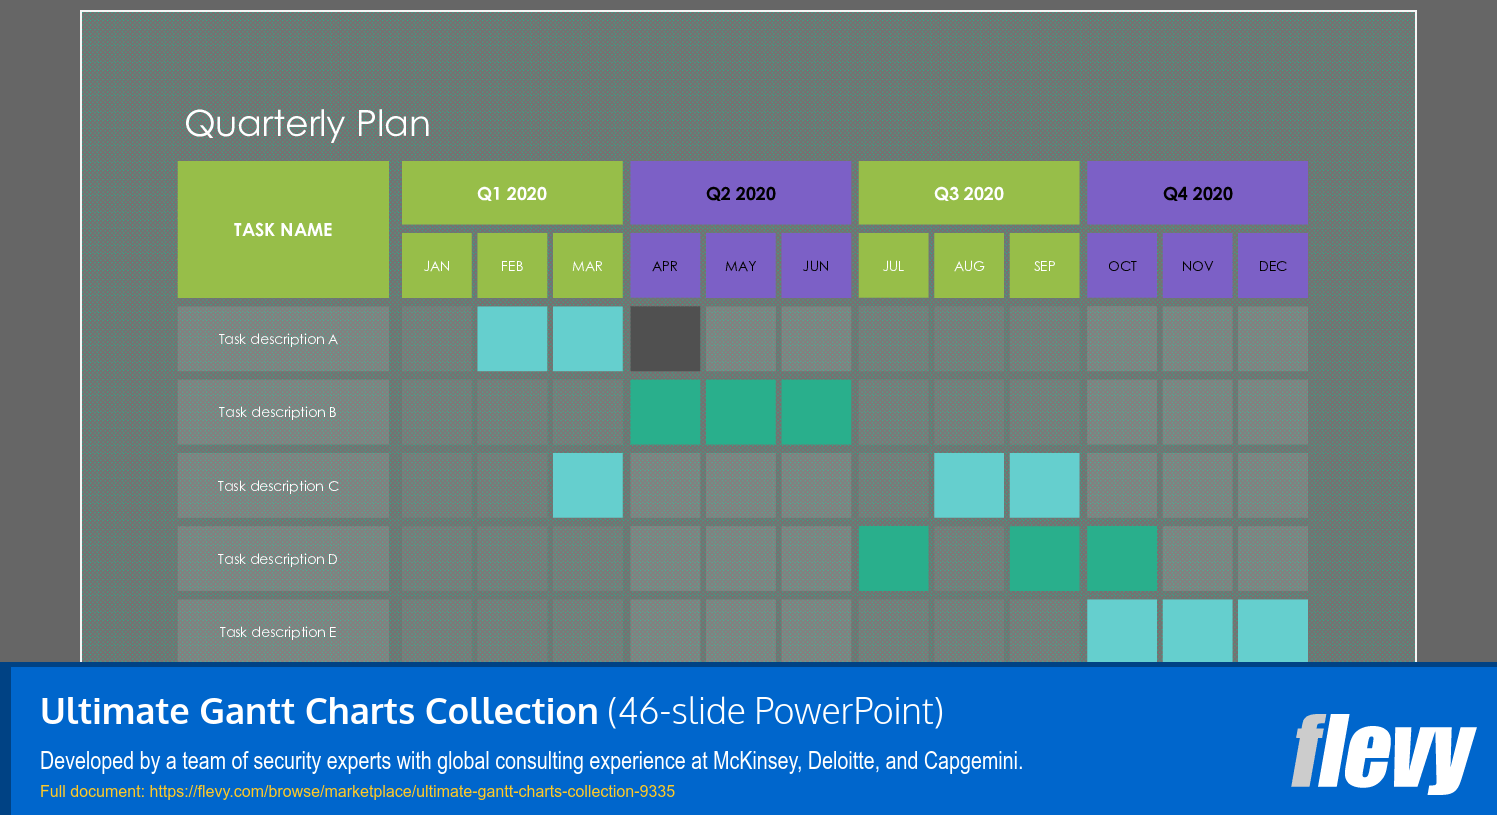Screen dimensions: 1497x815
Task: Click Task D's green OCT block
Action: [1122, 558]
